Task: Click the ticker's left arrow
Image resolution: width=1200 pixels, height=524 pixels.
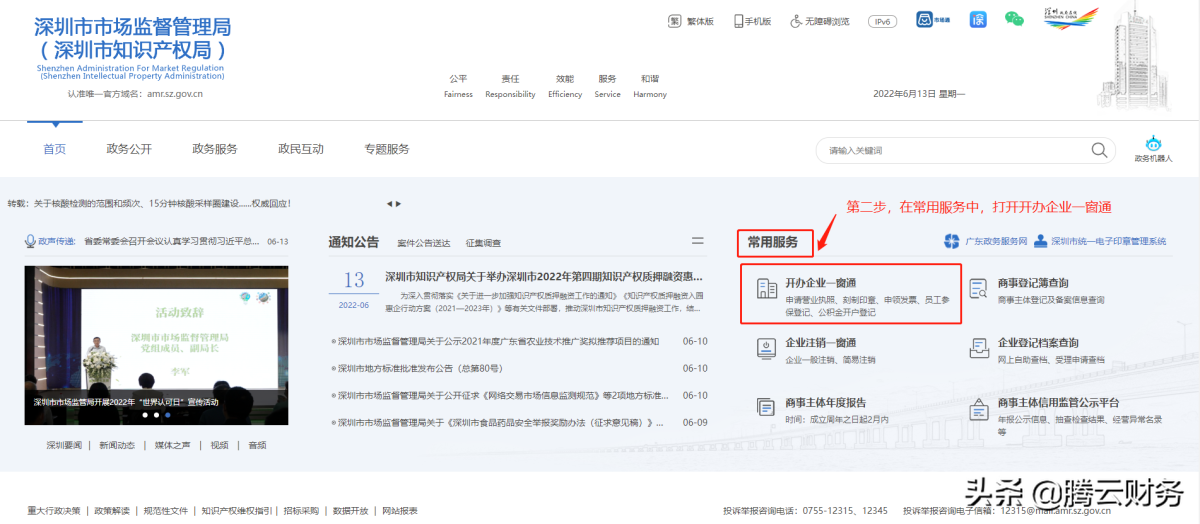Action: coord(389,204)
